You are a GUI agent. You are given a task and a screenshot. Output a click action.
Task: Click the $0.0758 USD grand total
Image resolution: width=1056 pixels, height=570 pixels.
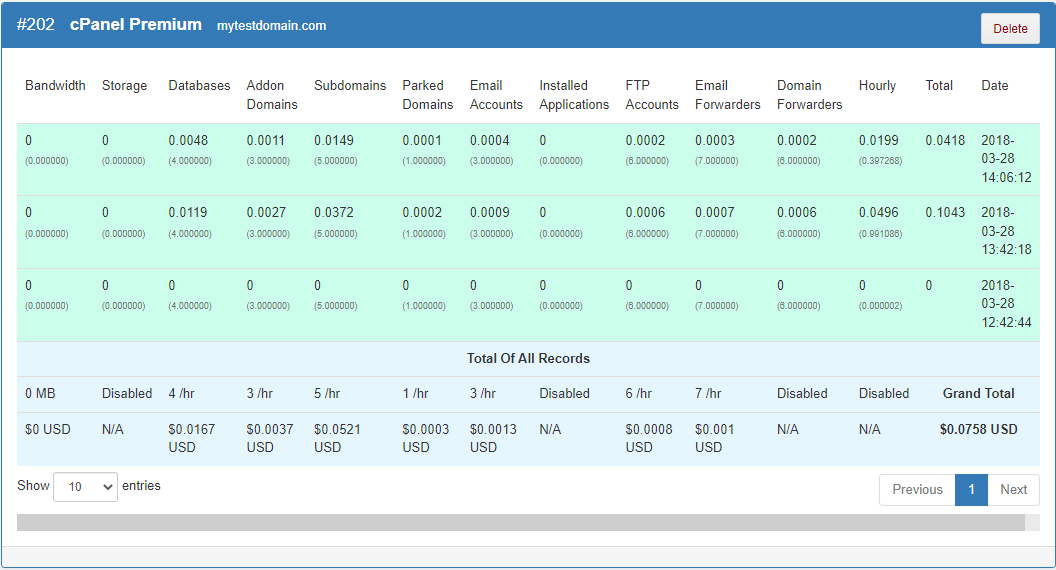pos(979,429)
